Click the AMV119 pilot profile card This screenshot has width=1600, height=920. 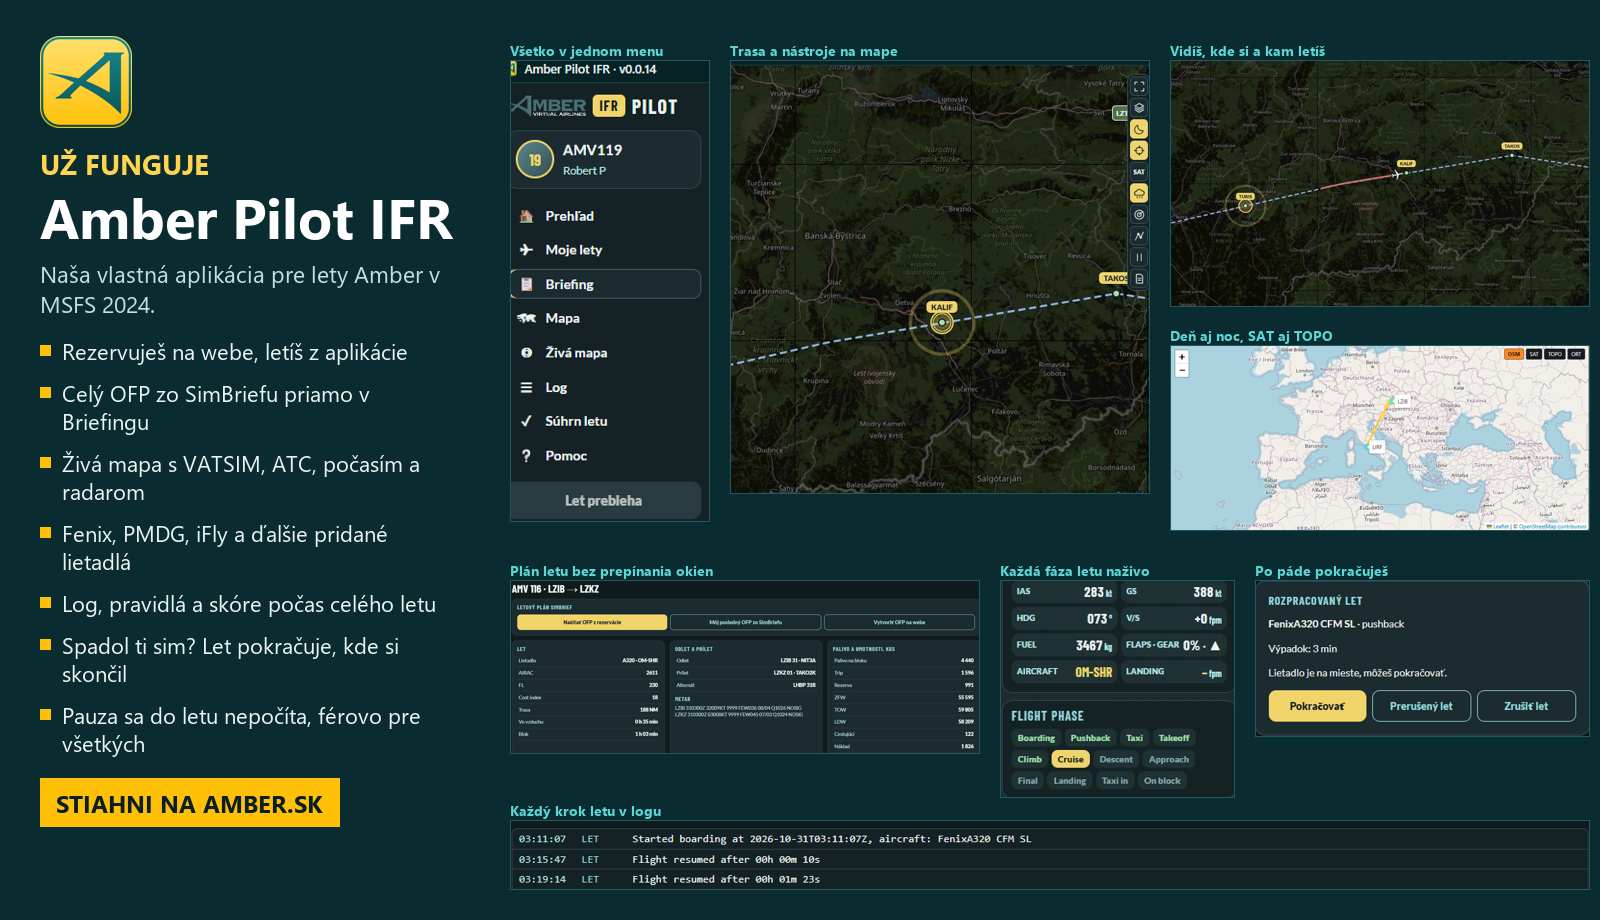click(x=605, y=159)
